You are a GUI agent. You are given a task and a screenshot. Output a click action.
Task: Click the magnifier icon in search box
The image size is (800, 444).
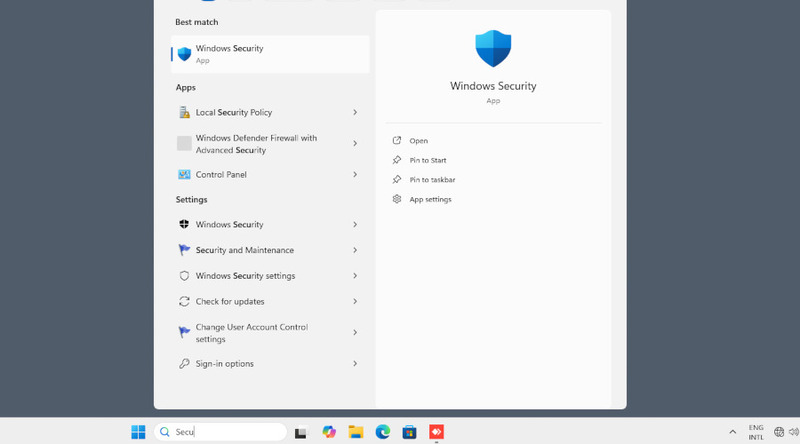tap(165, 432)
